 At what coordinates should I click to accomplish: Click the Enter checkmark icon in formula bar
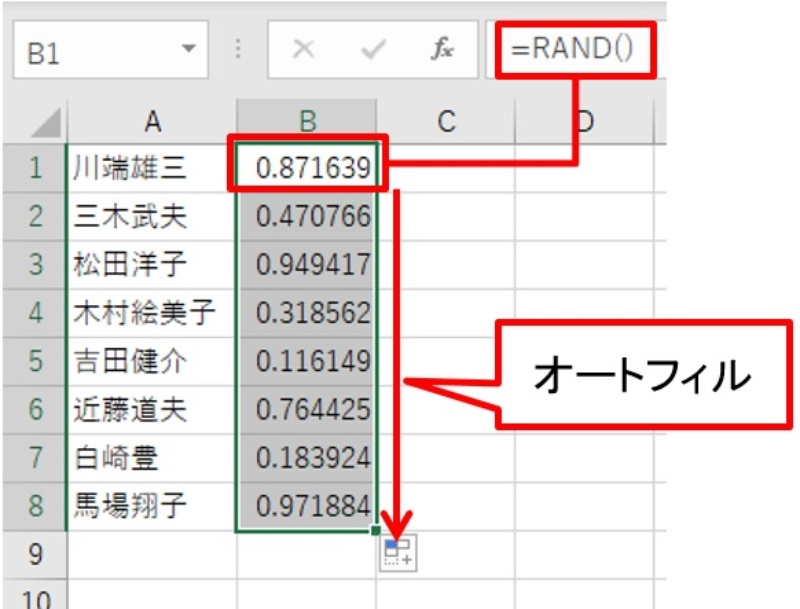(x=372, y=50)
